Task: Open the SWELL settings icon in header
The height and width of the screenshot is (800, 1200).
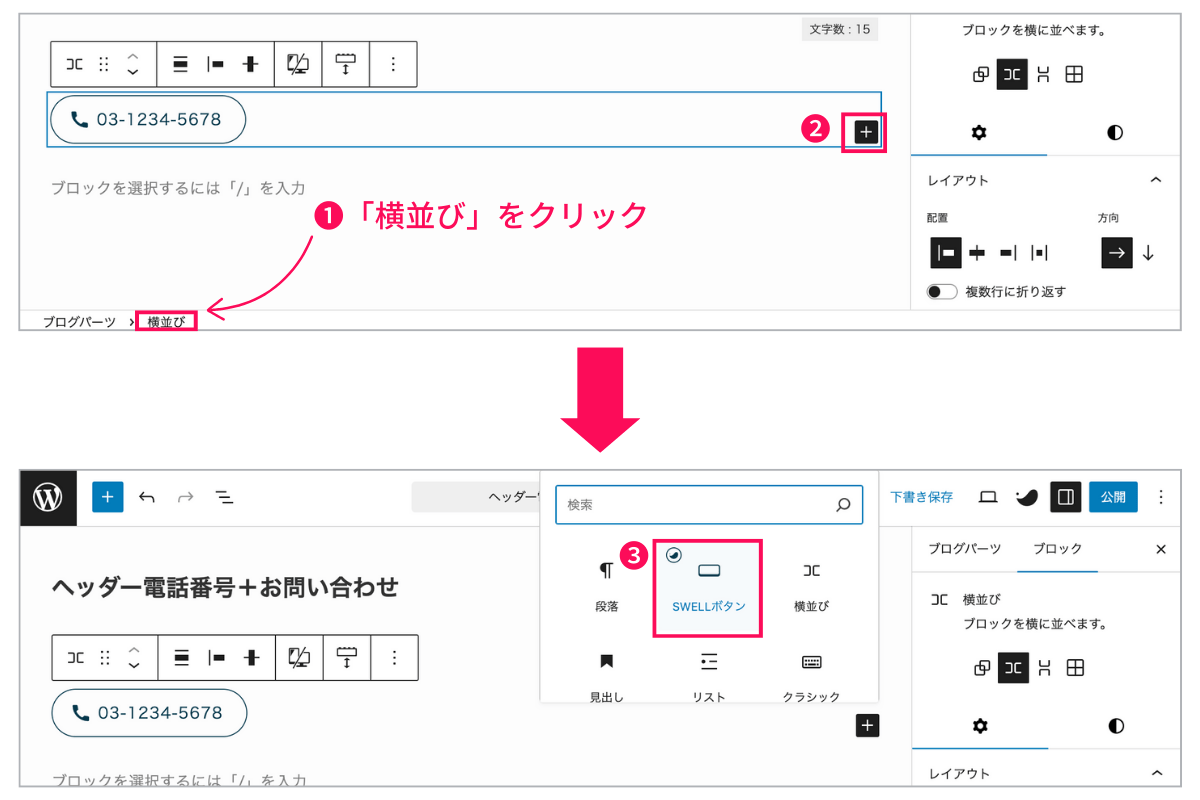Action: [1027, 497]
